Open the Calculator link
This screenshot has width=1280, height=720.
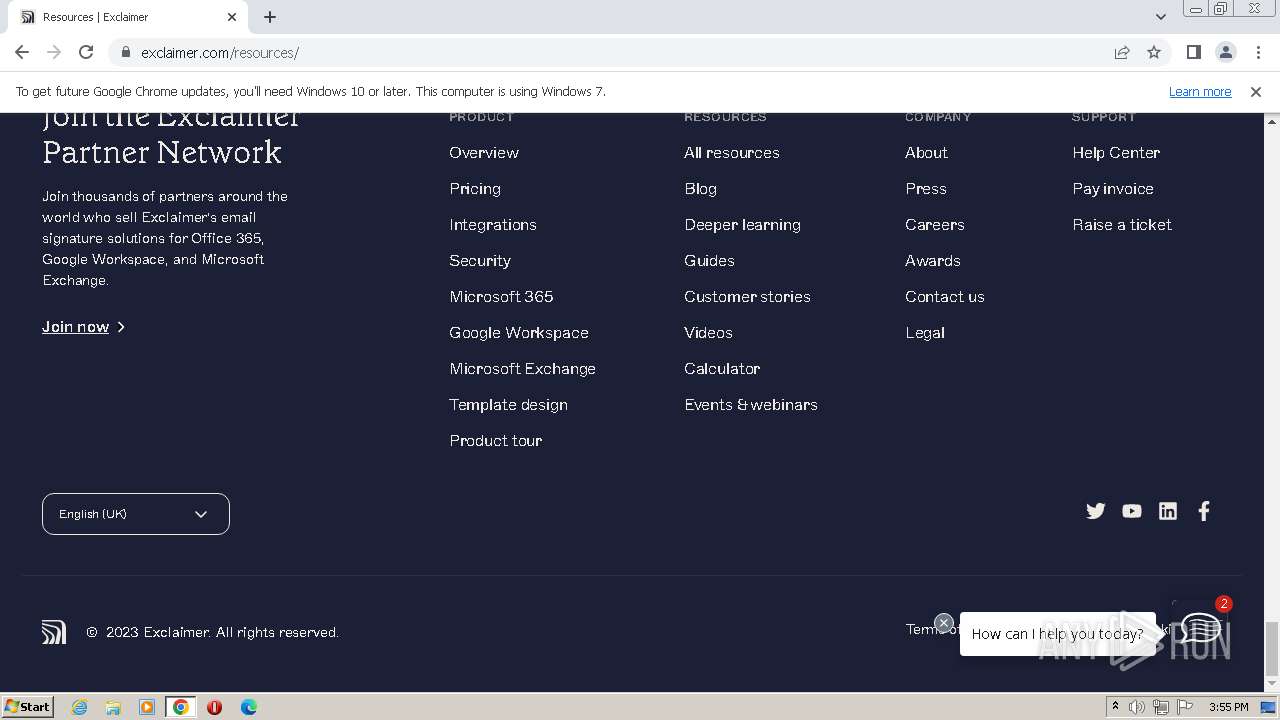coord(722,369)
